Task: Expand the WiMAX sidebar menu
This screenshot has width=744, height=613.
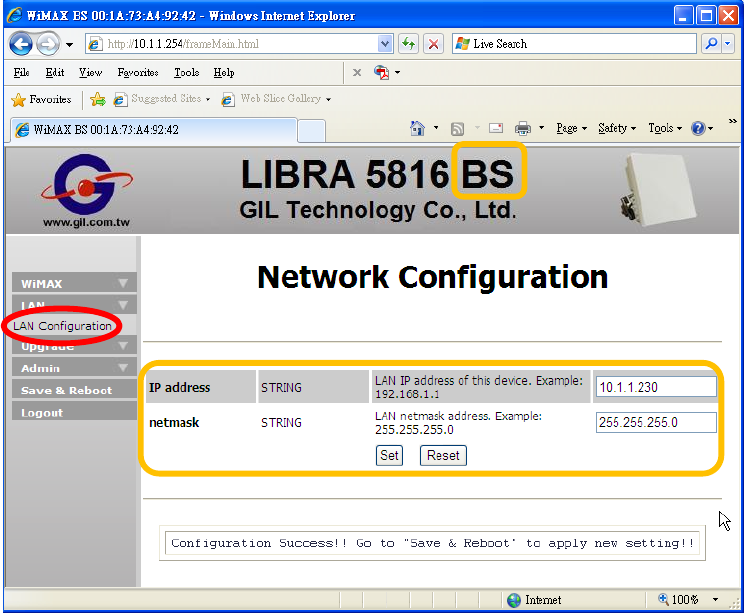Action: [74, 283]
